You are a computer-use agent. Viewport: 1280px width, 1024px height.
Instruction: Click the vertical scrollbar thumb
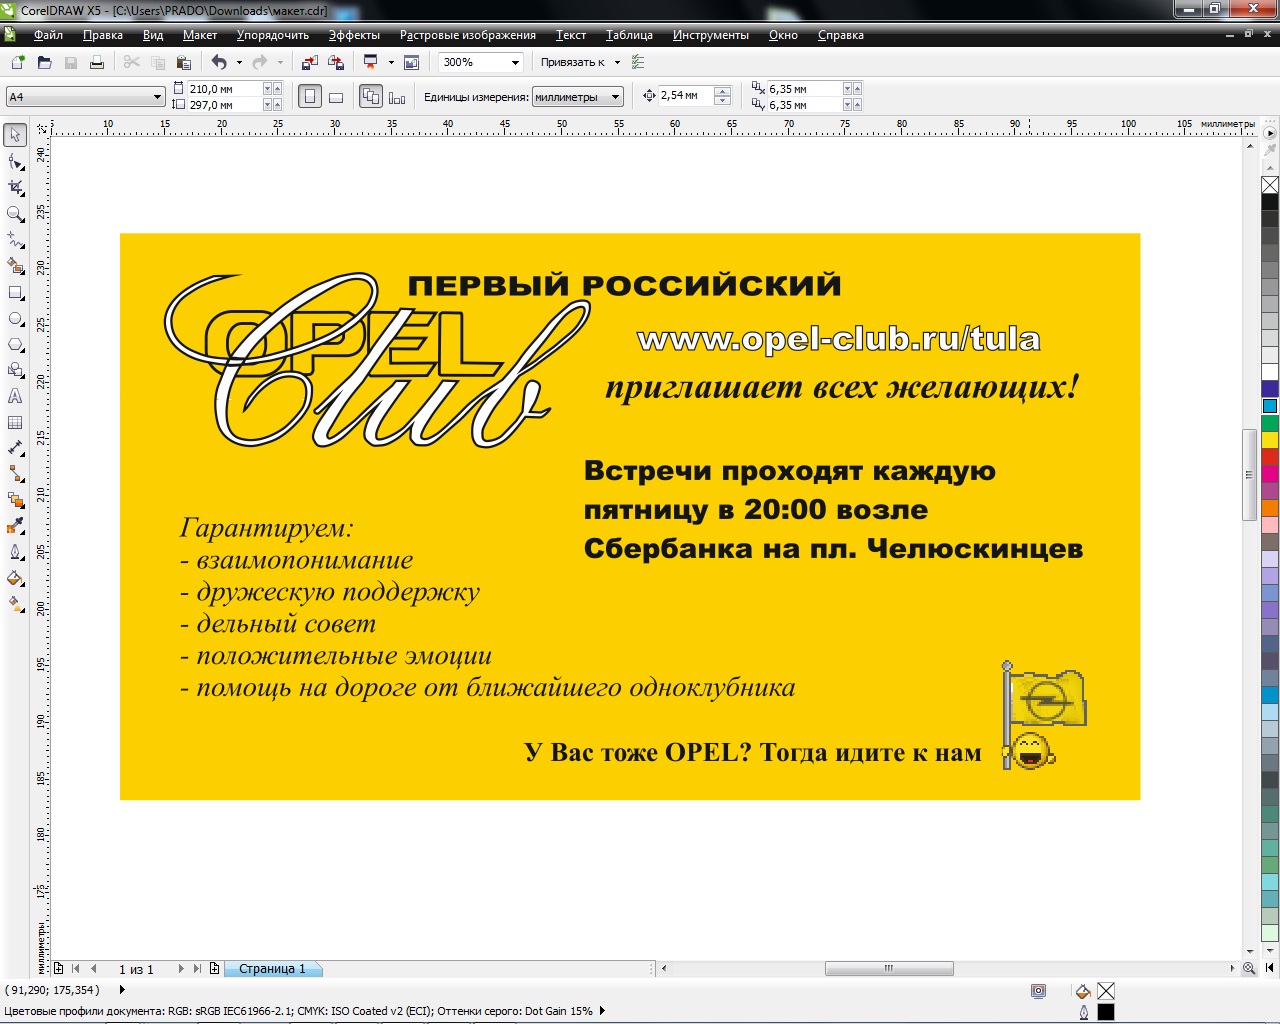click(1250, 475)
